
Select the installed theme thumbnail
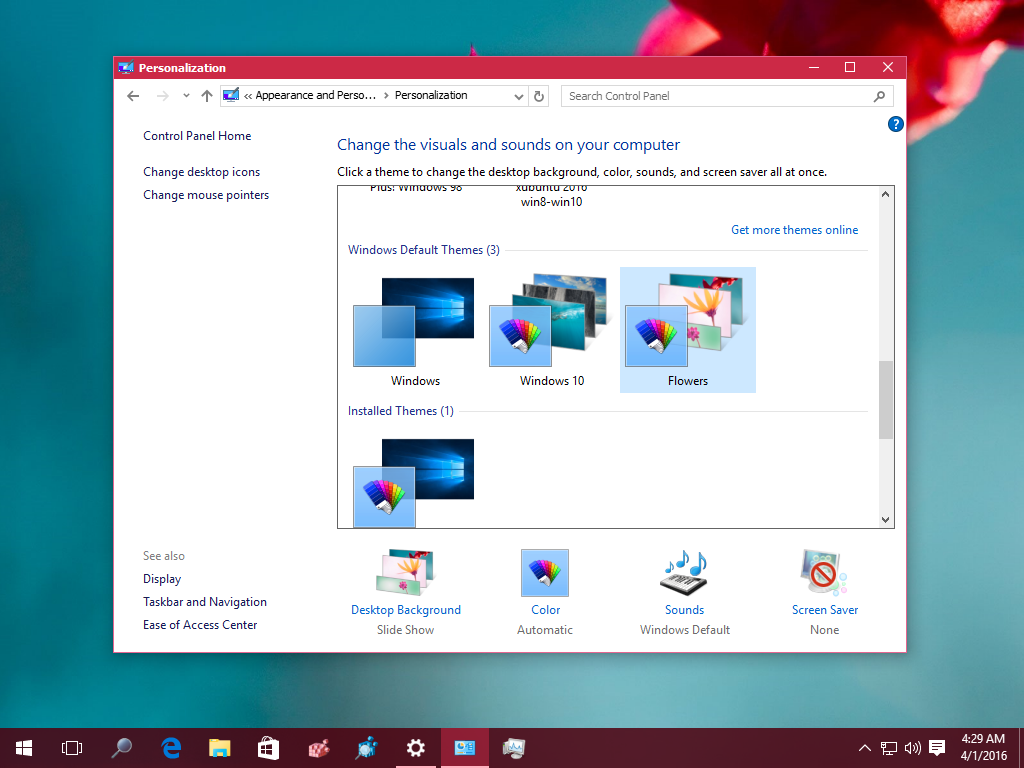(414, 483)
